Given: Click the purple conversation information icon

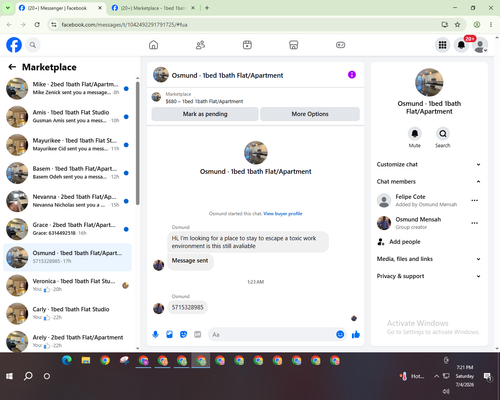Looking at the screenshot, I should pos(352,75).
